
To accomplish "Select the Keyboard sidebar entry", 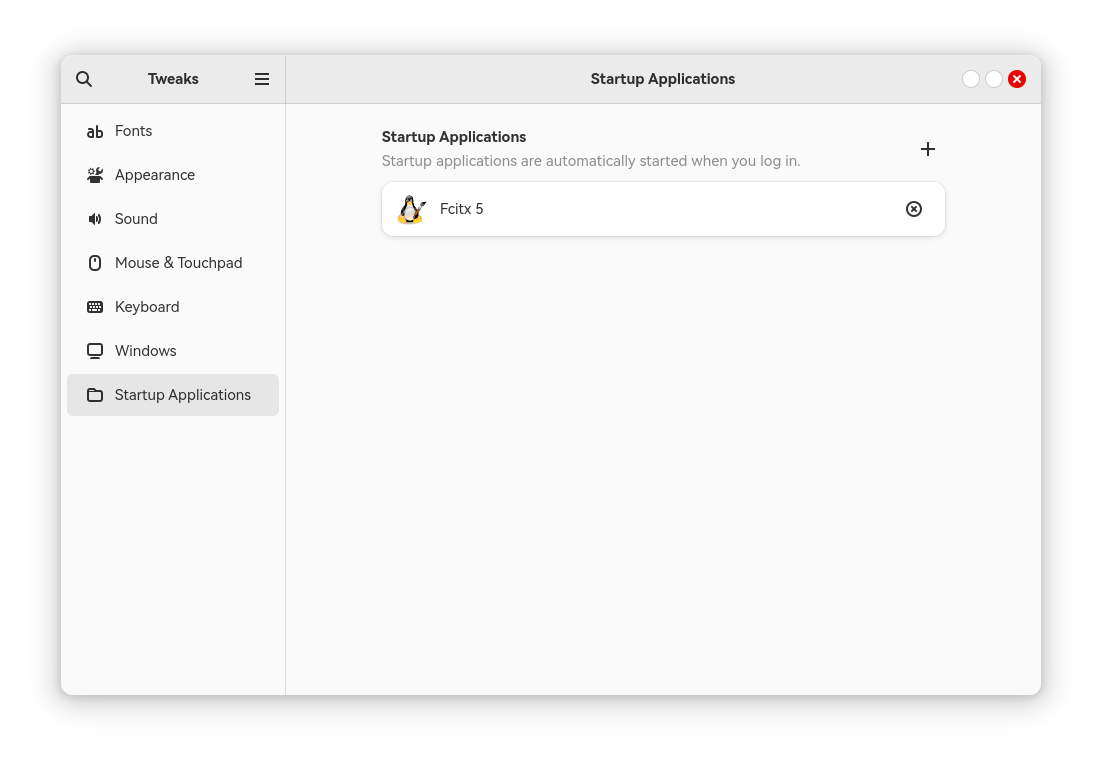I will click(147, 307).
